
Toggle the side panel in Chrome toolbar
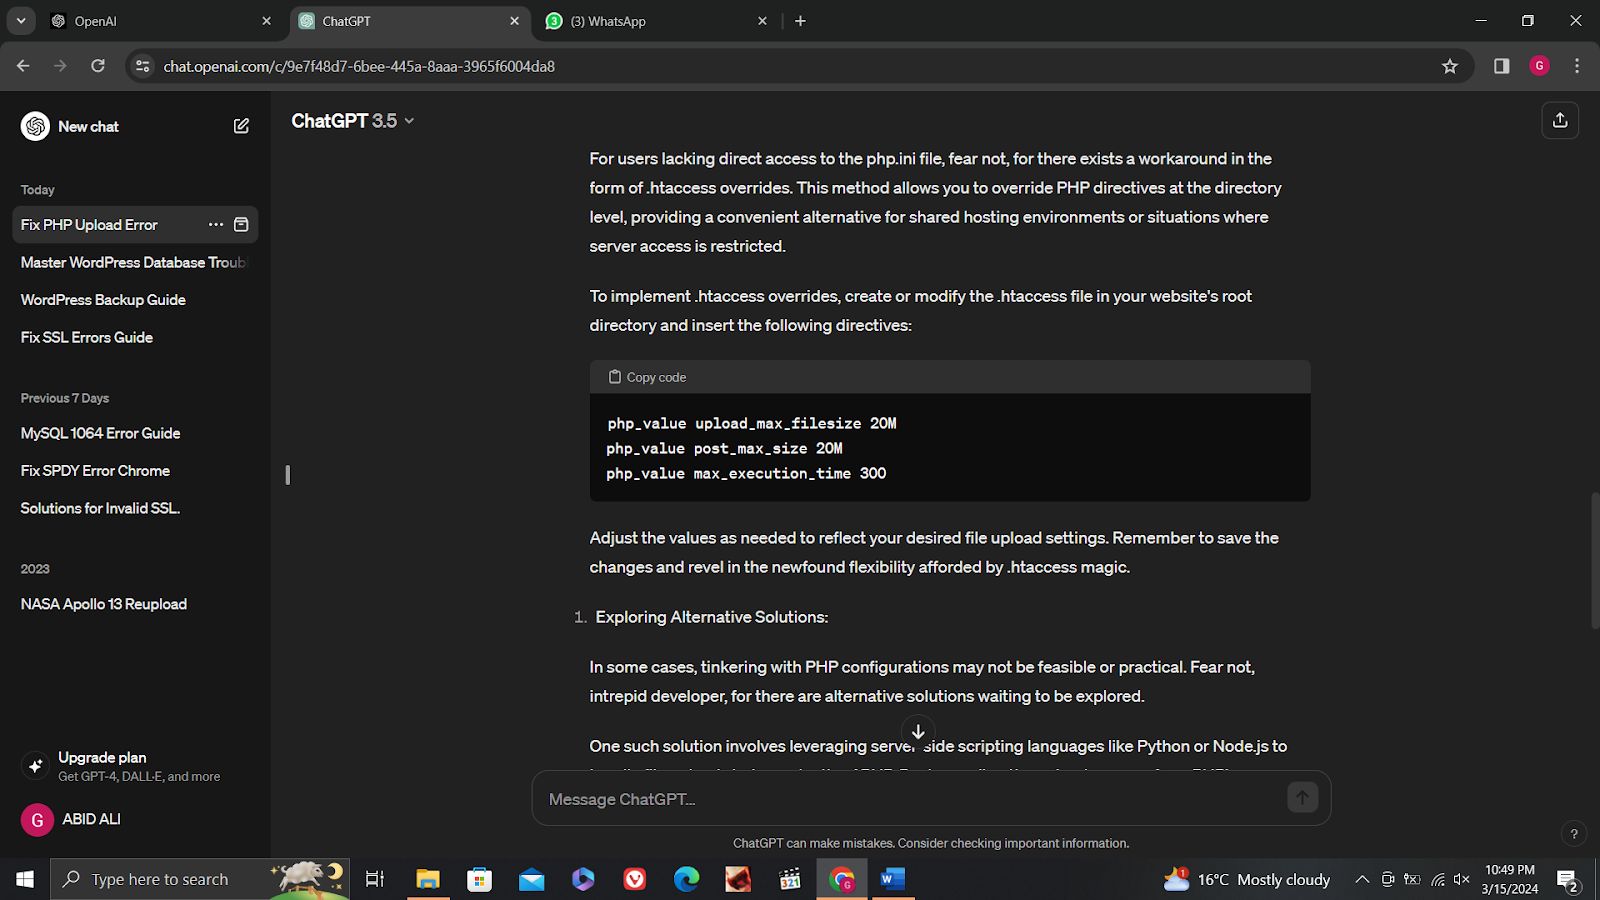[1501, 66]
